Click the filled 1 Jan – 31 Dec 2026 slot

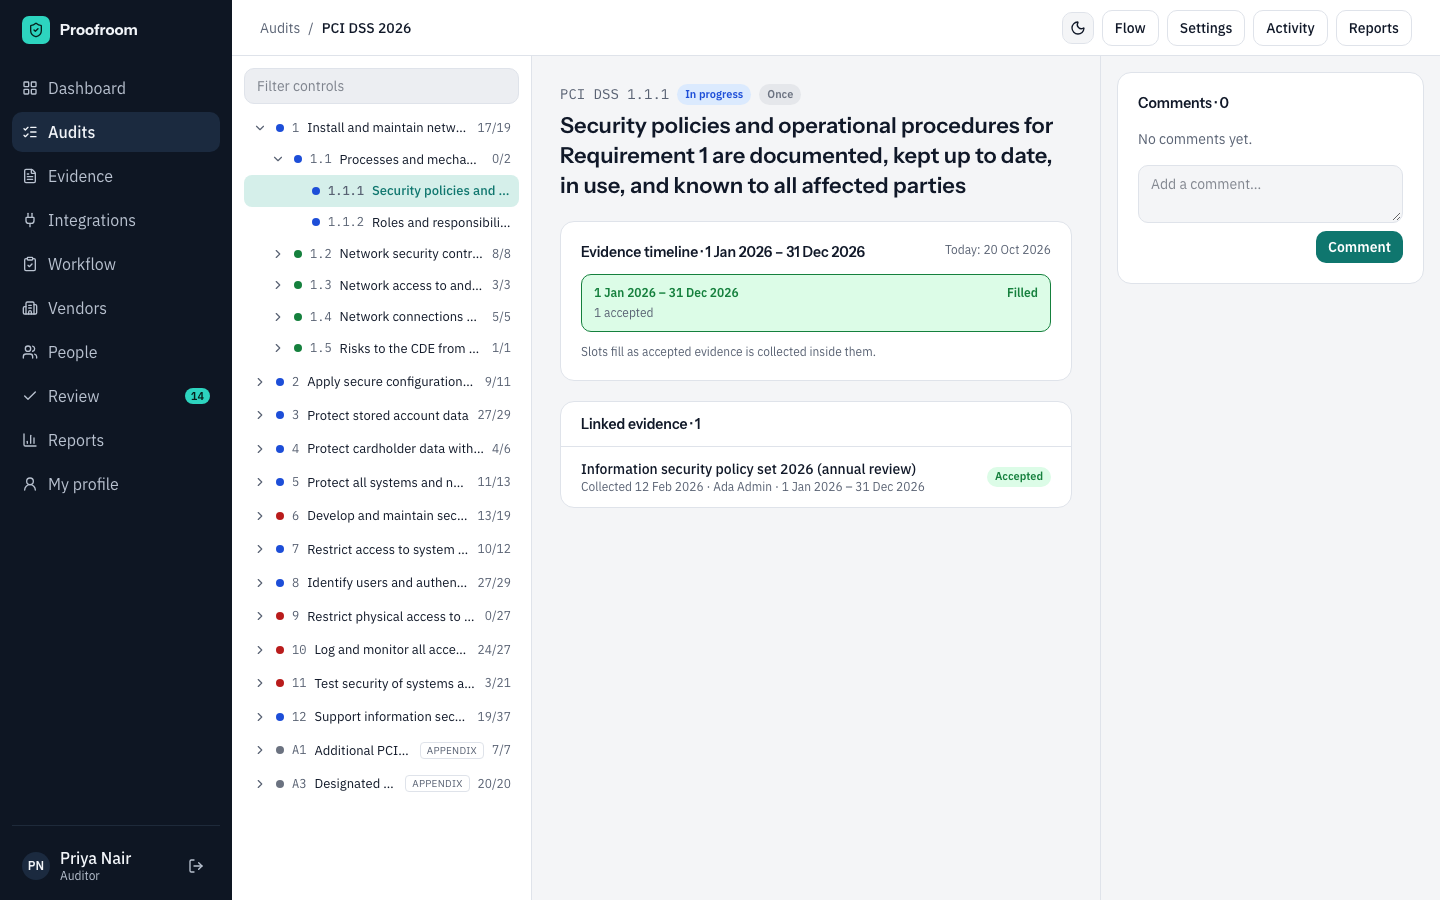(816, 303)
